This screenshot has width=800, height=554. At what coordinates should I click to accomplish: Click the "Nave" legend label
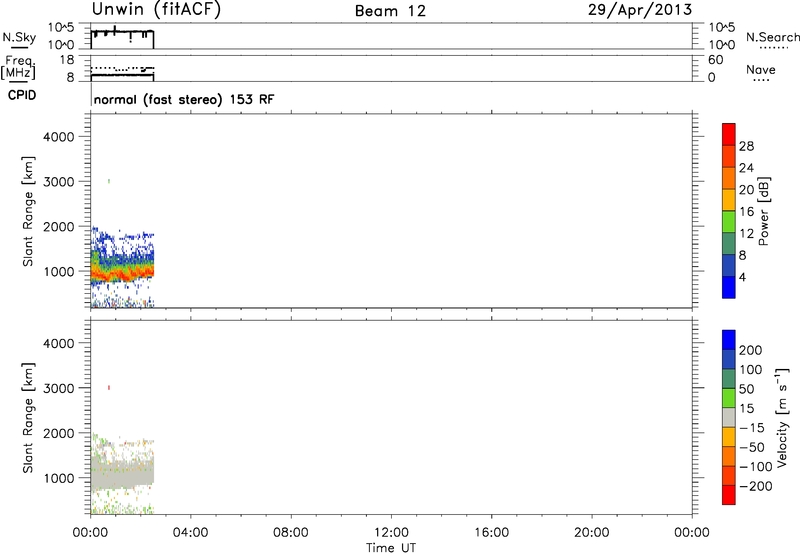[x=760, y=69]
